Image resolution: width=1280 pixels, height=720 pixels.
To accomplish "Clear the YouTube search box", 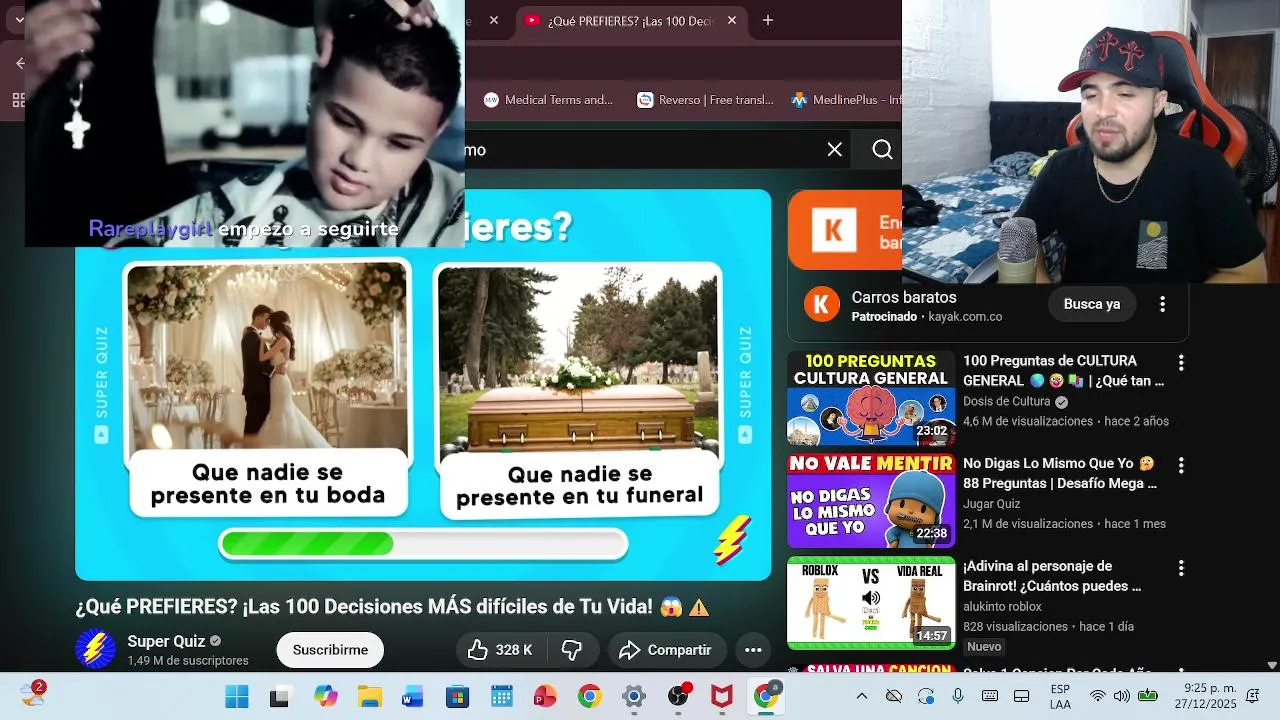I will click(835, 150).
